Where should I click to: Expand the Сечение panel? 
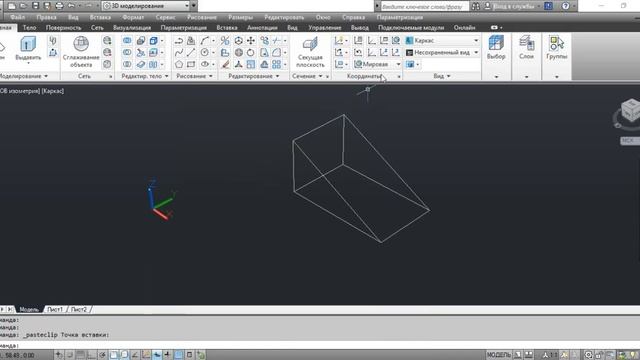pyautogui.click(x=307, y=76)
